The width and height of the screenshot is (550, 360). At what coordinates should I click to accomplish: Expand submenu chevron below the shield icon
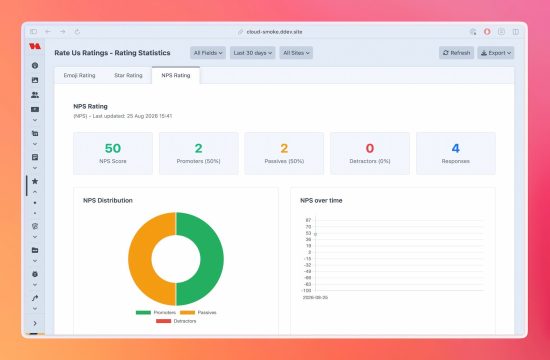(x=35, y=237)
